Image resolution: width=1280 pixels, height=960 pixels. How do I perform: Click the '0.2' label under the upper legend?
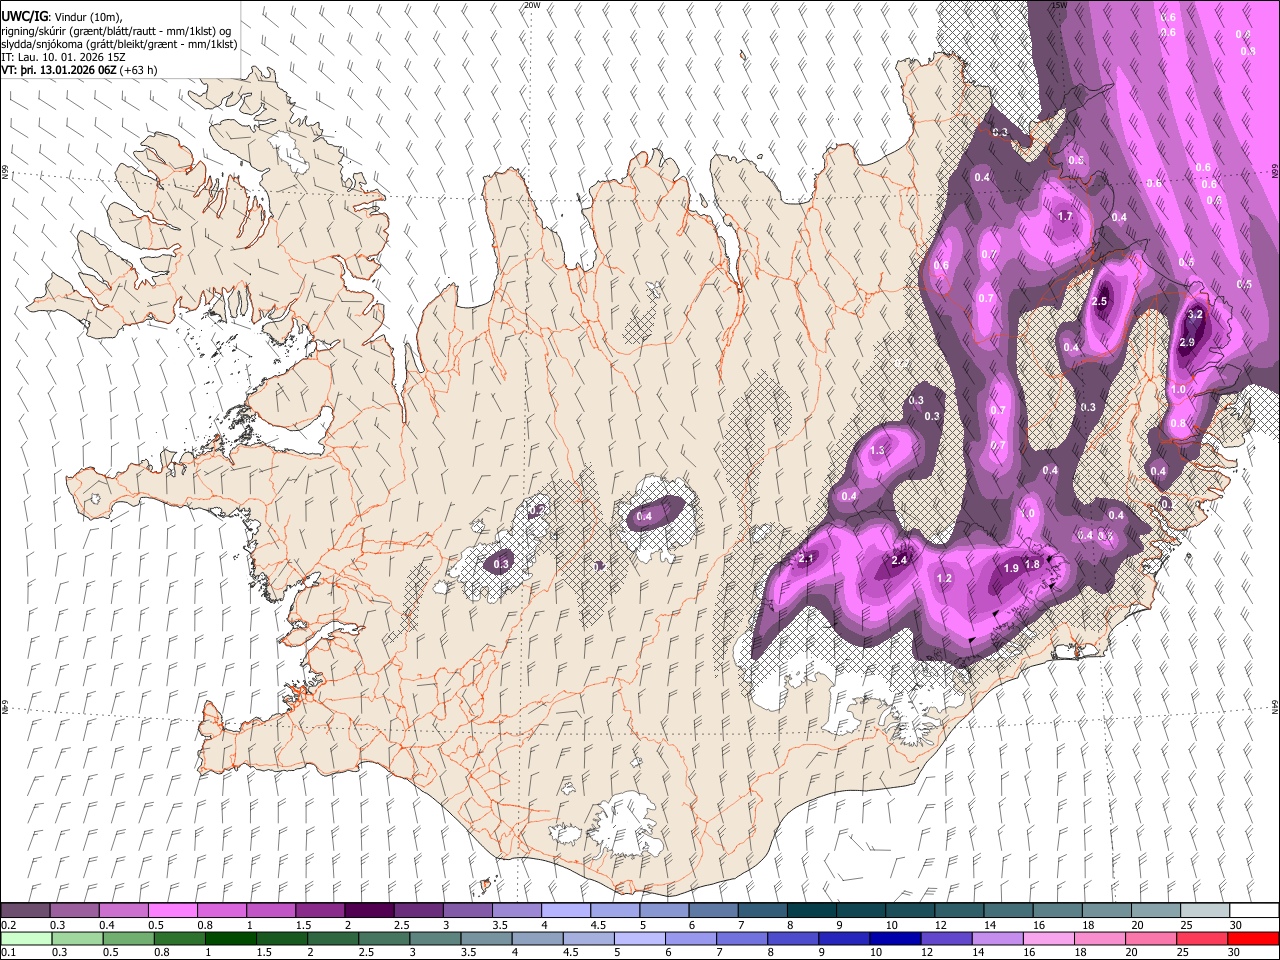click(x=8, y=925)
